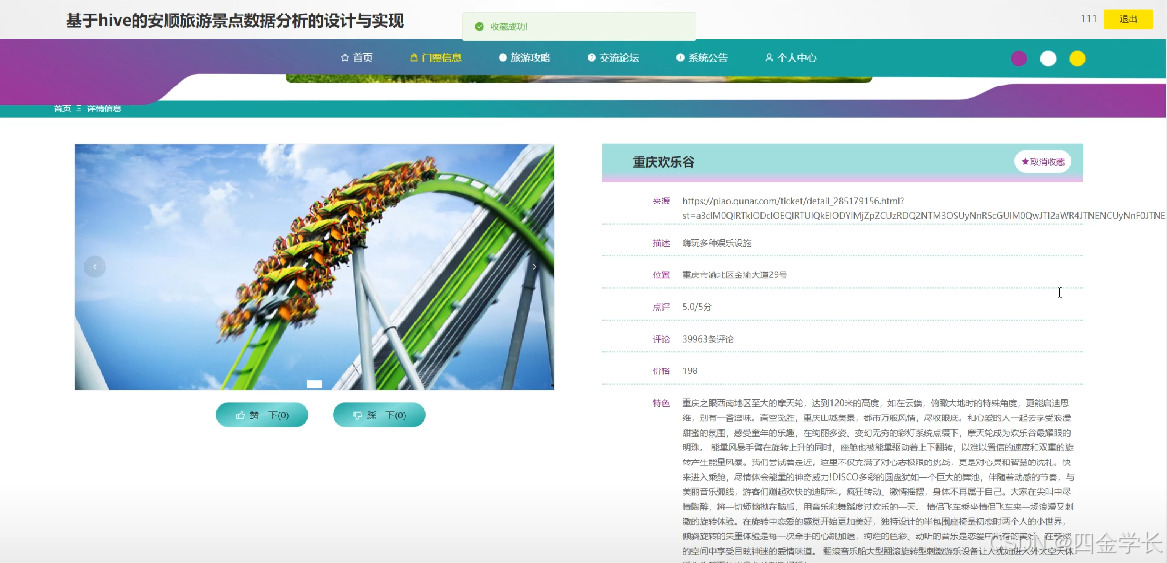Click the 39963条评论 comment count

click(x=708, y=339)
